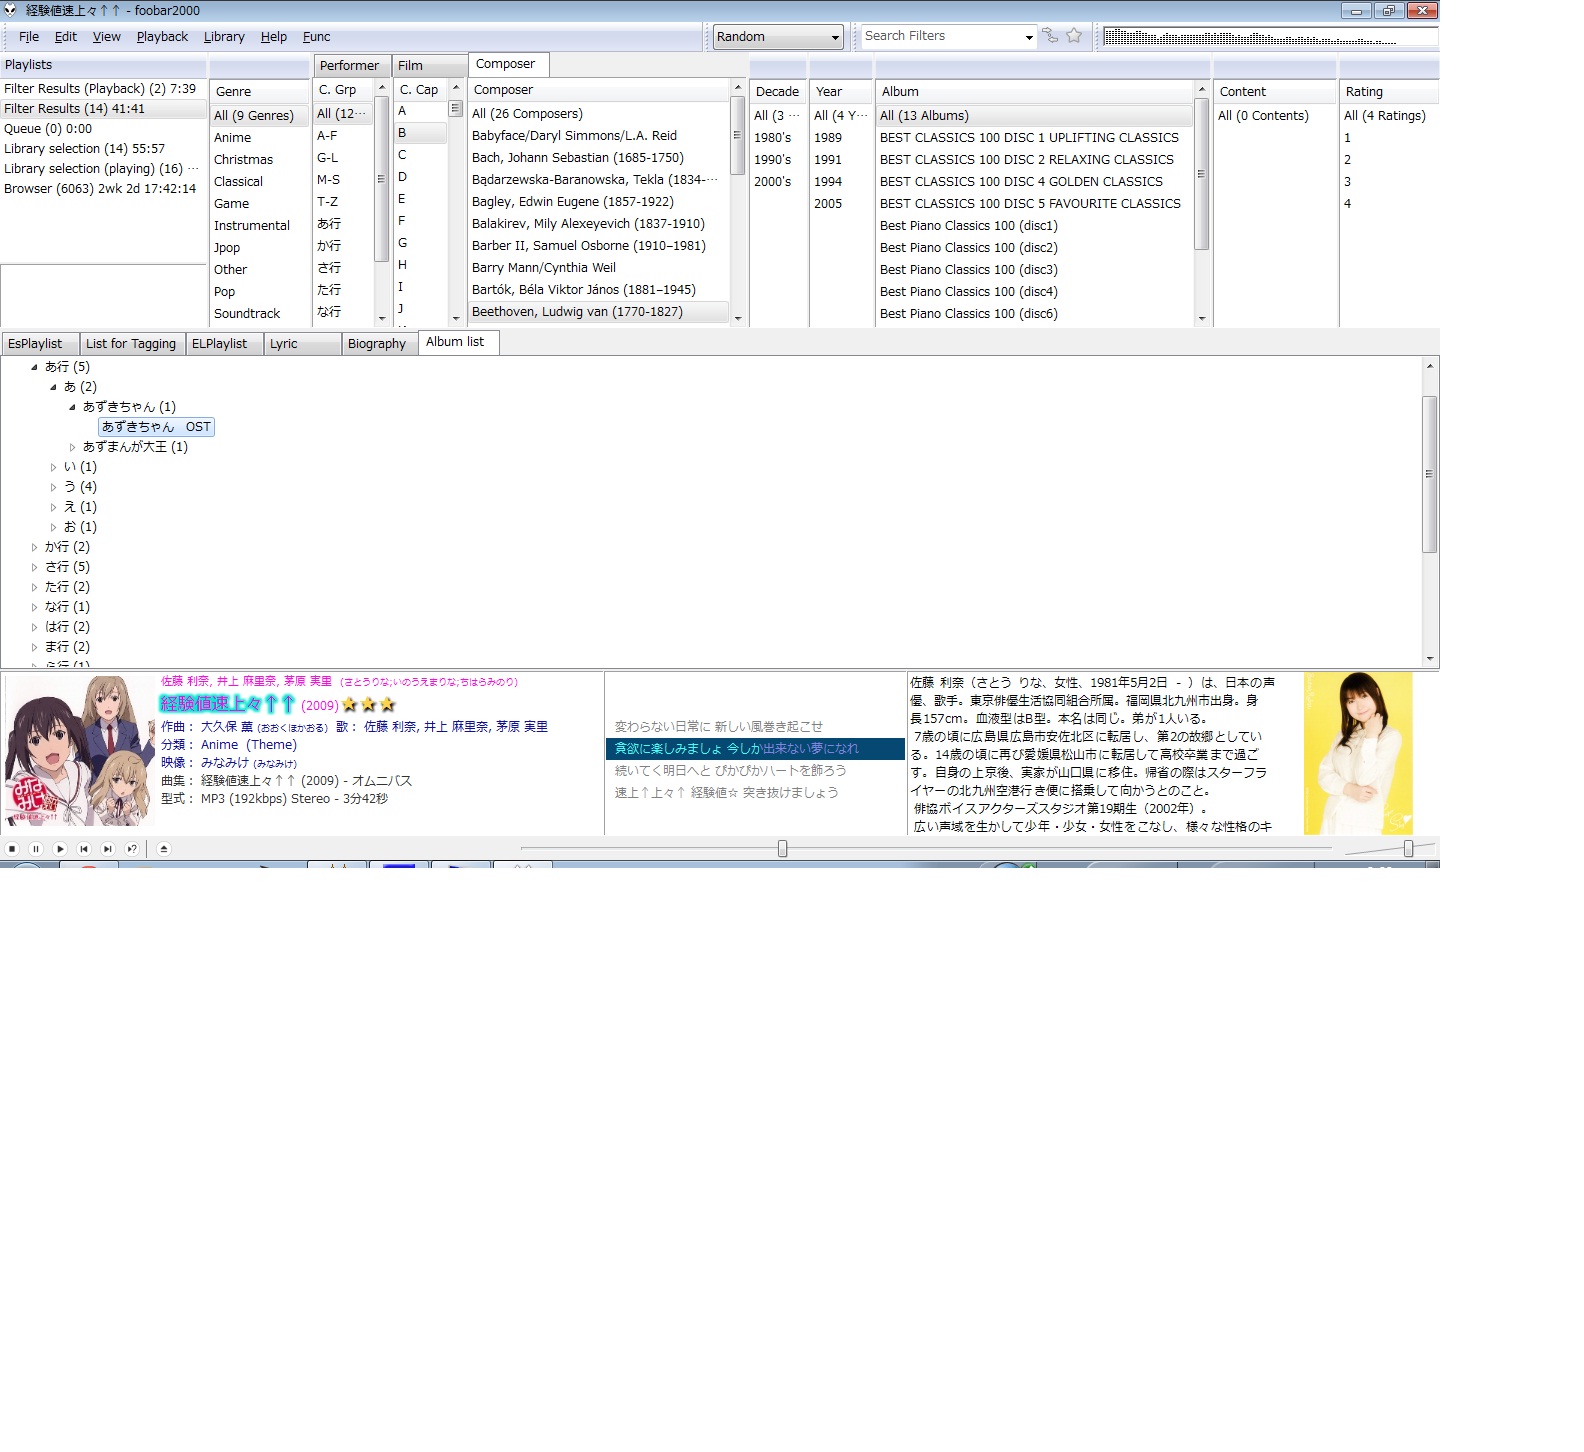This screenshot has width=1584, height=1452.
Task: Click the Genre column header
Action: pyautogui.click(x=260, y=92)
